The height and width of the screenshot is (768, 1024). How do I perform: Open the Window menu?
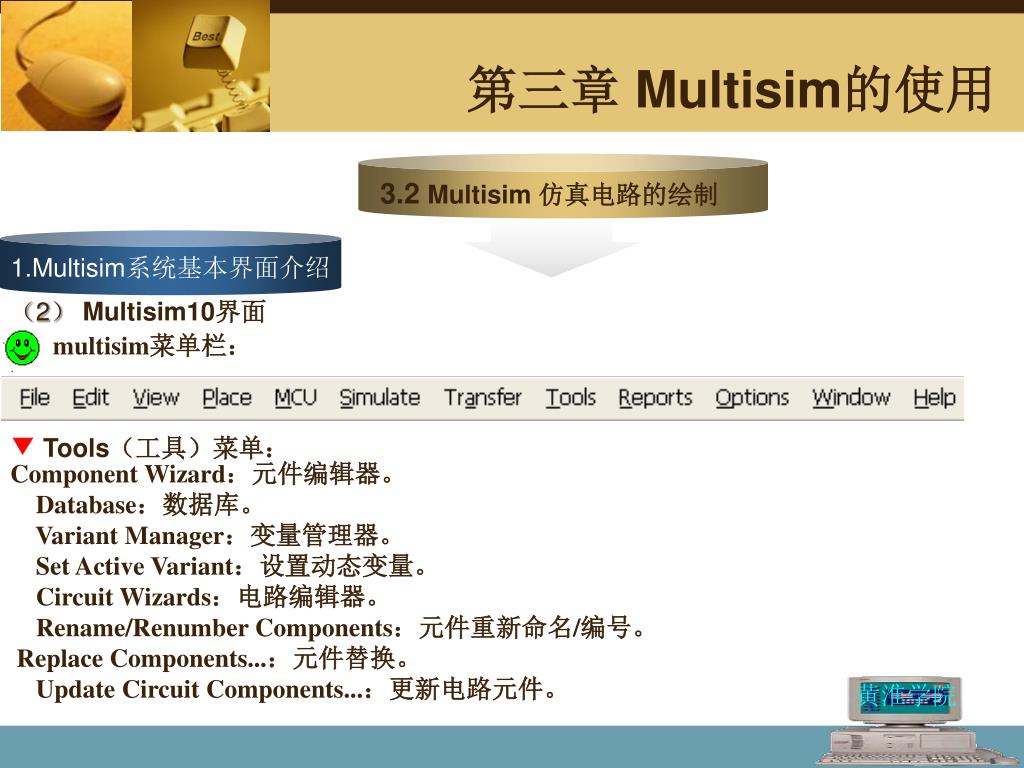851,397
